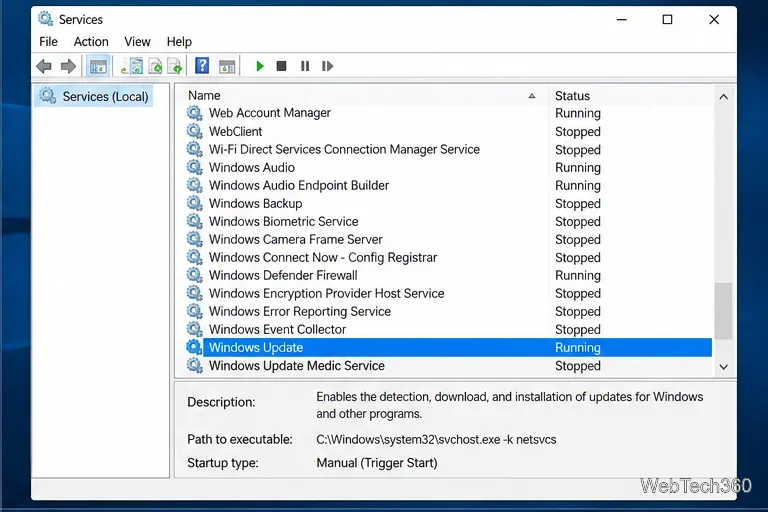The width and height of the screenshot is (768, 512).
Task: Click gear icon beside Windows Error Reporting Service
Action: point(194,311)
